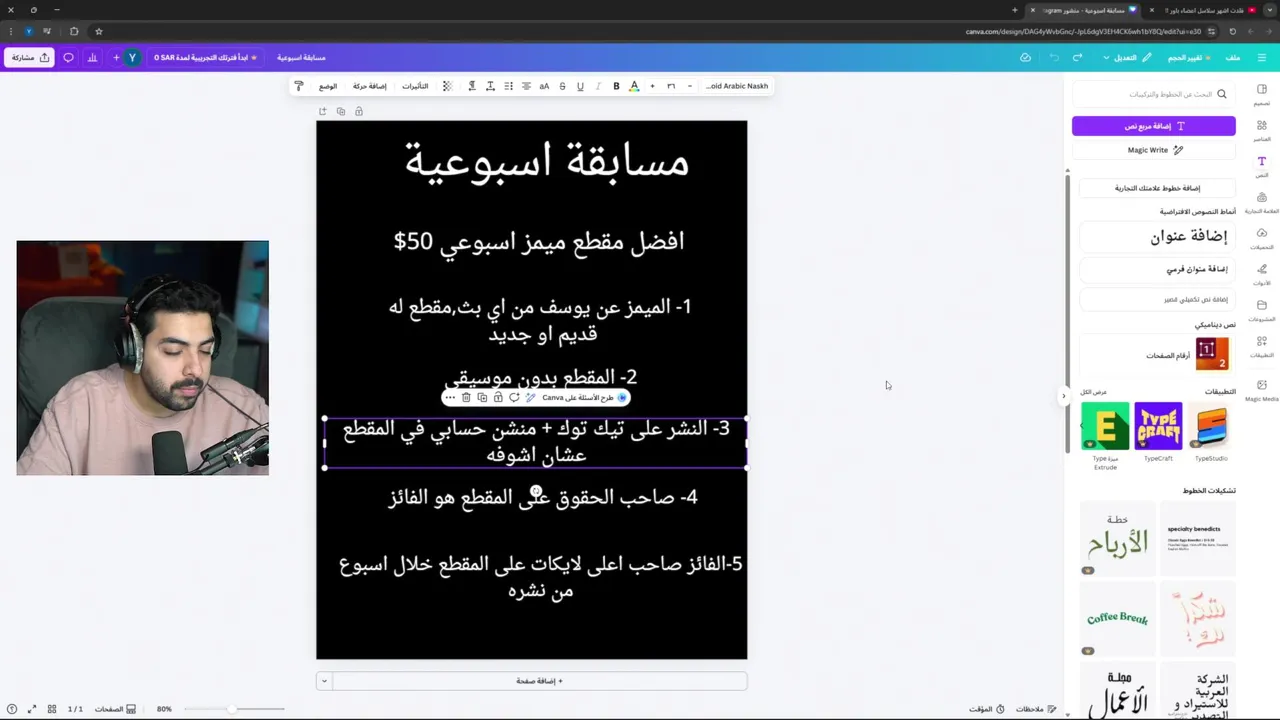Image resolution: width=1280 pixels, height=720 pixels.
Task: Open text spacing options icon
Action: pyautogui.click(x=490, y=86)
